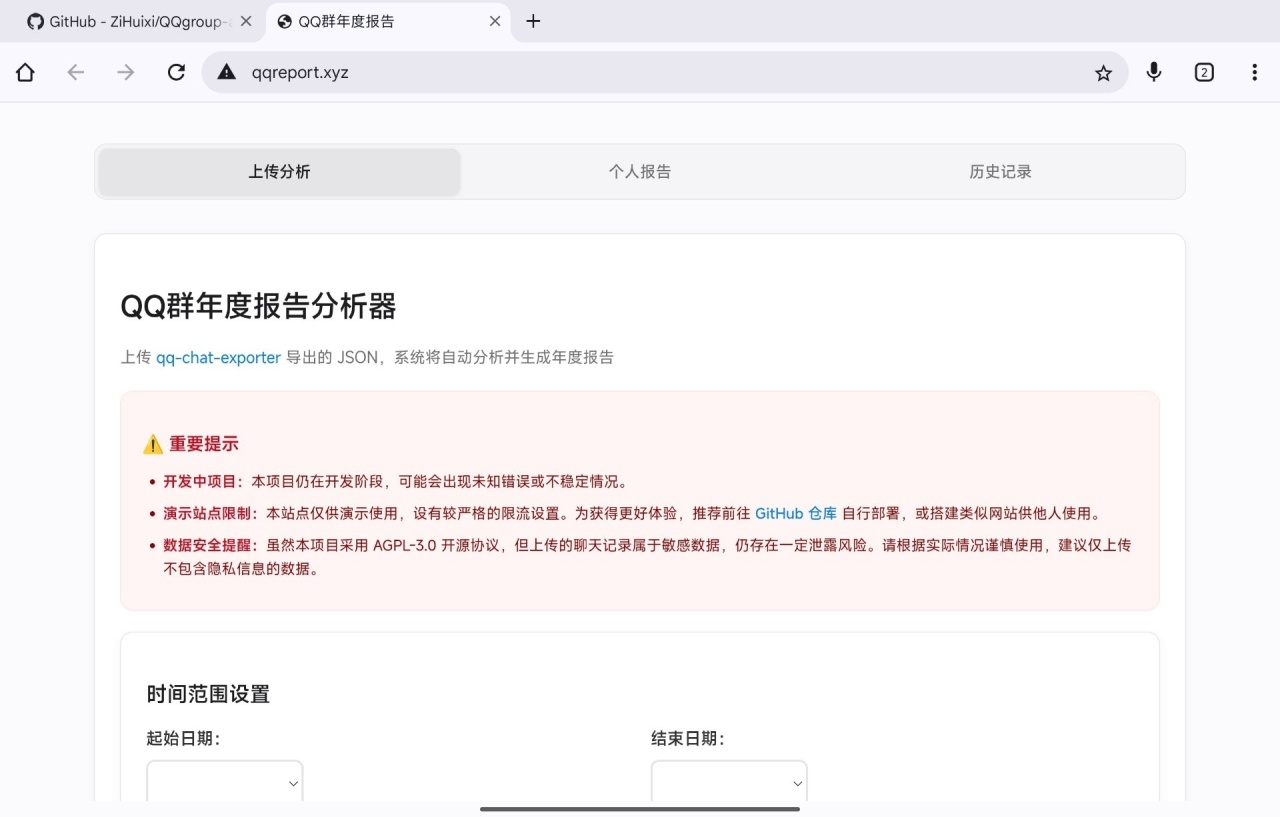
Task: Click the address bar showing qqreport.xyz
Action: 665,72
